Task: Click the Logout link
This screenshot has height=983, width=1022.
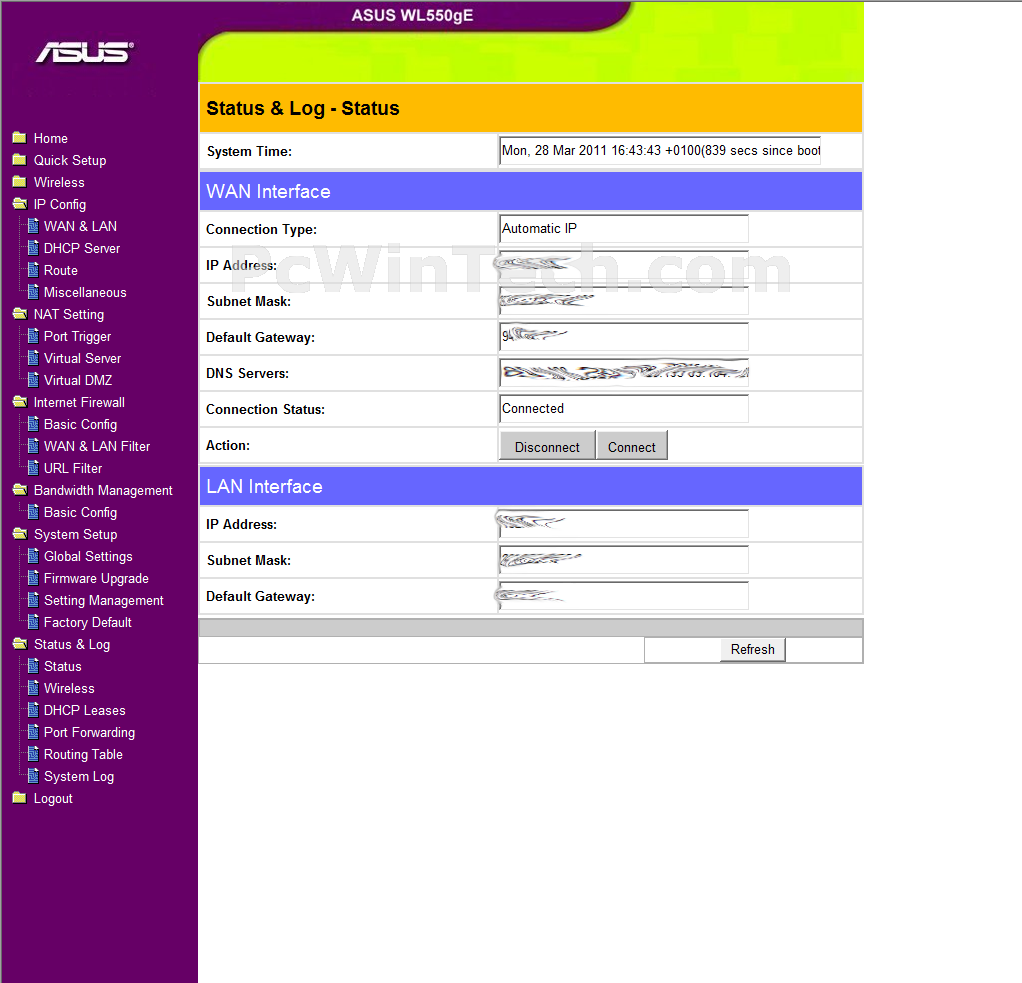Action: click(x=53, y=799)
